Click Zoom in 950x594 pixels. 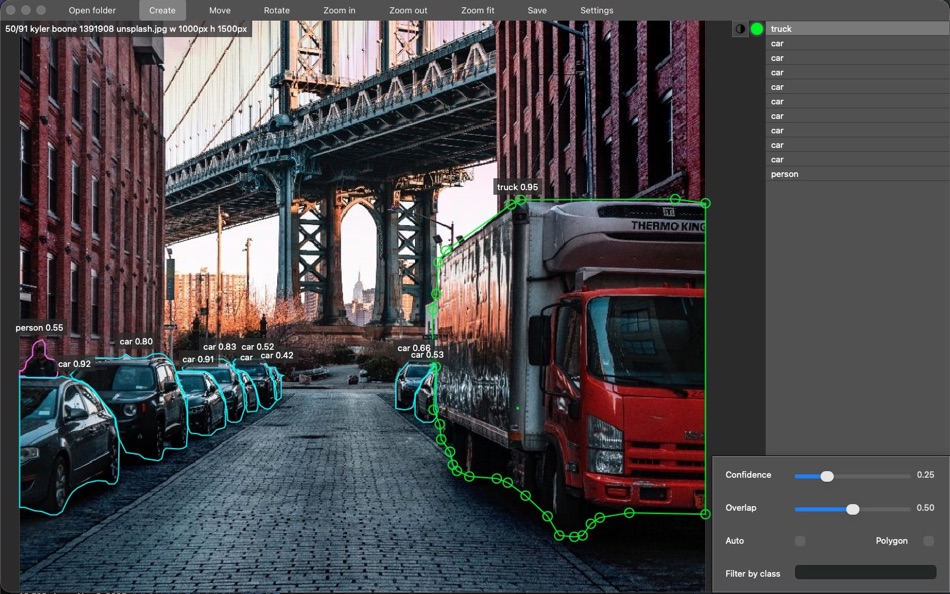coord(339,10)
